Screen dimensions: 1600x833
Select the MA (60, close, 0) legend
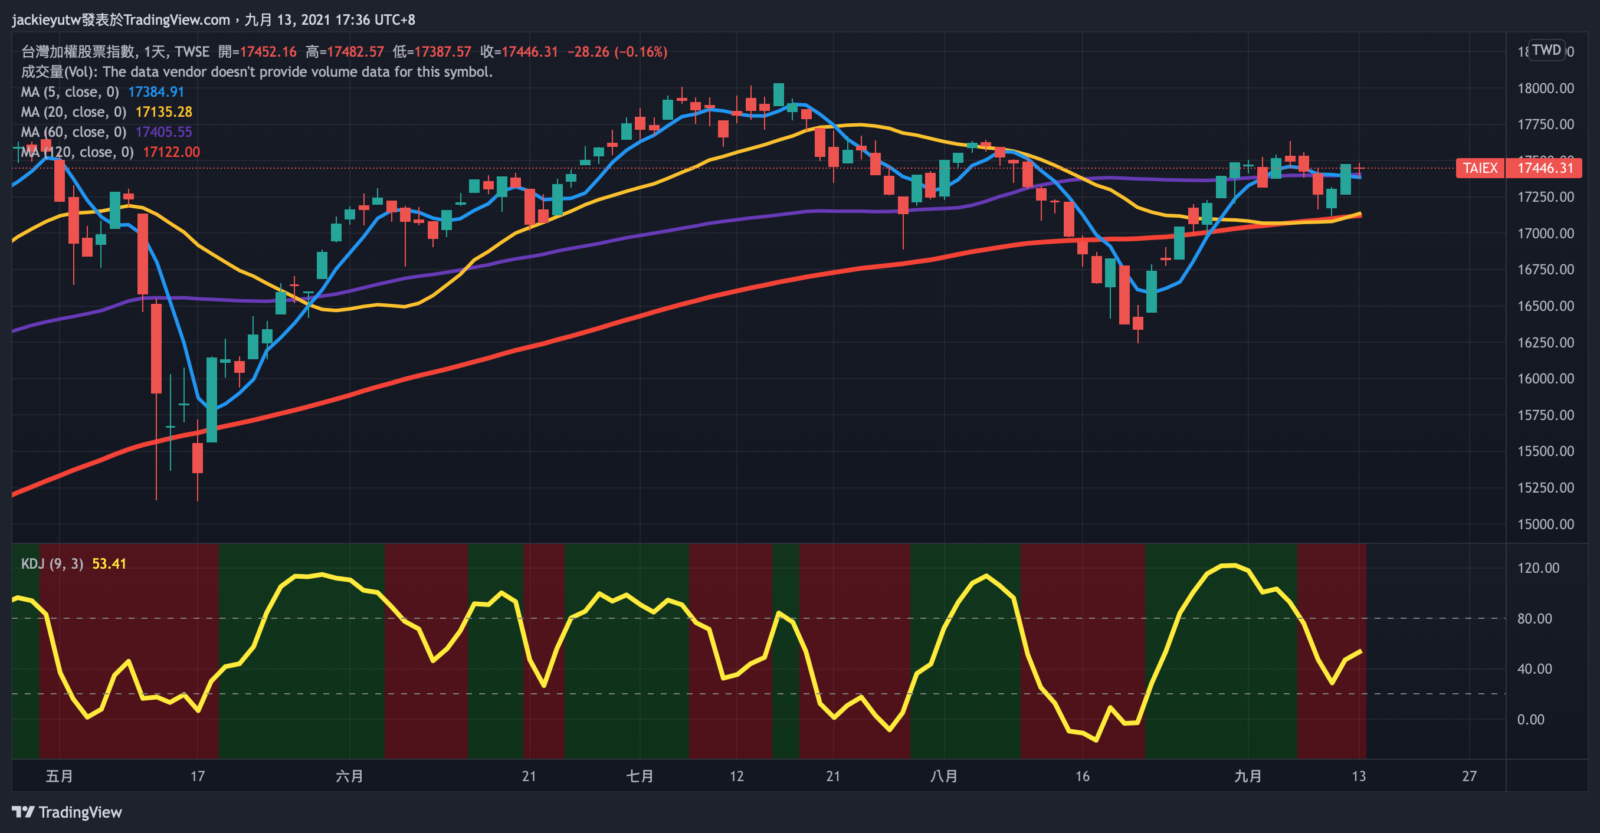74,132
